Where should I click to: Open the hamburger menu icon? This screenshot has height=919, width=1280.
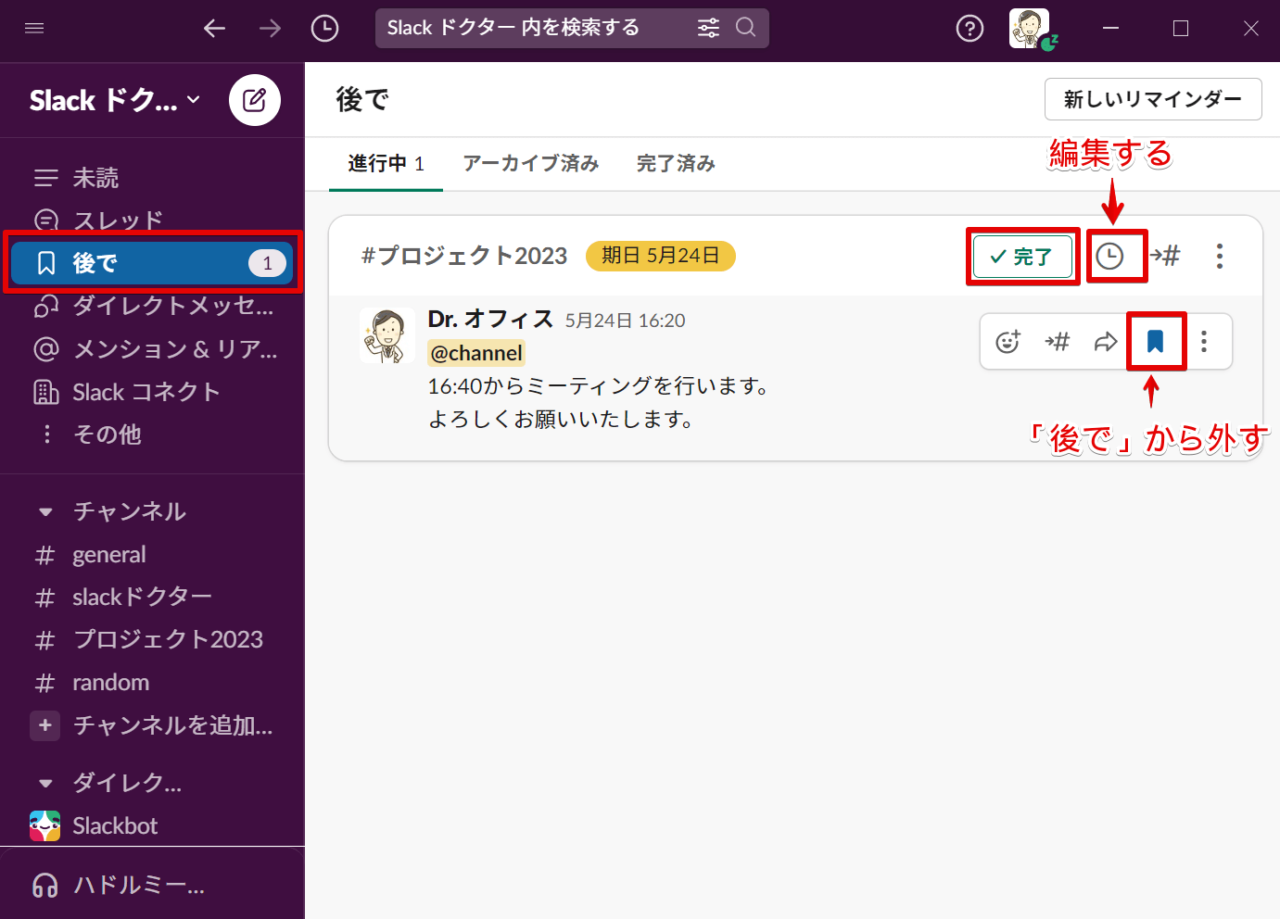(x=35, y=28)
